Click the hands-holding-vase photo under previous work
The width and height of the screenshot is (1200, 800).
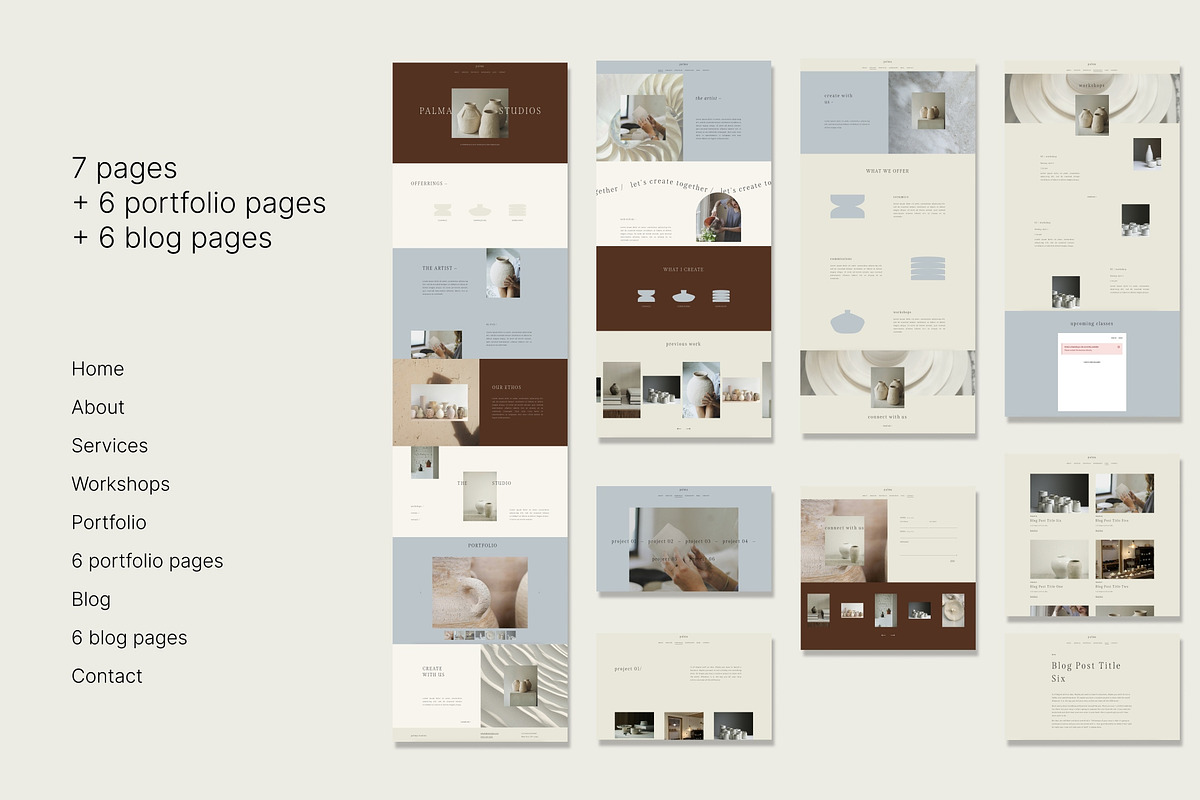tap(701, 390)
